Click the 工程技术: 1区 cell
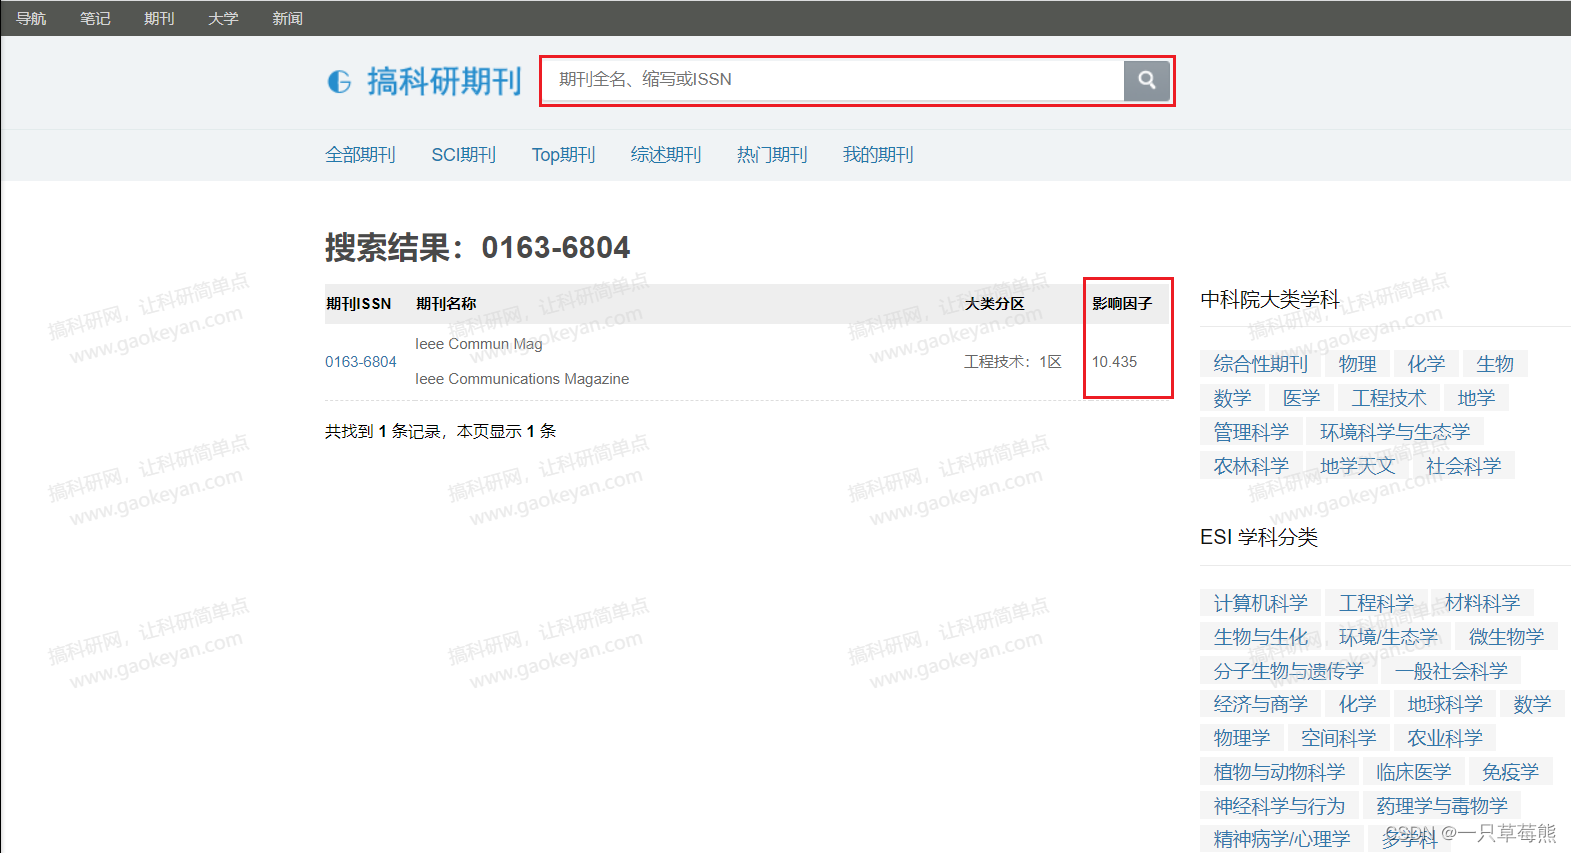Image resolution: width=1571 pixels, height=853 pixels. 1013,362
